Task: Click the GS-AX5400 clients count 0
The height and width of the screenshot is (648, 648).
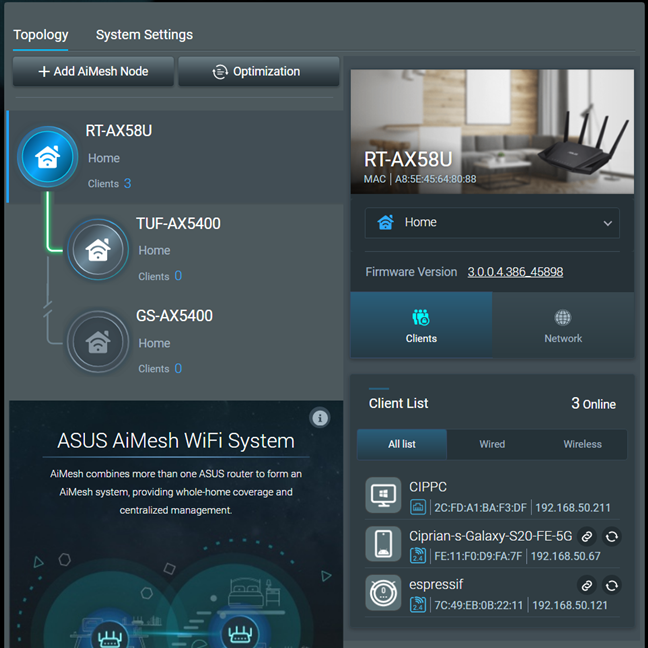Action: (178, 368)
